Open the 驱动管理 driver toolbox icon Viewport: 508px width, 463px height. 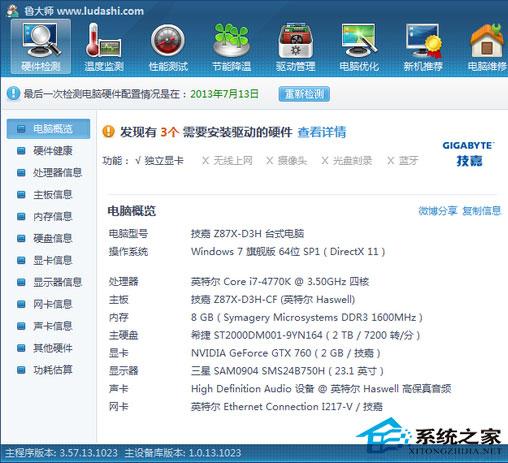click(295, 46)
